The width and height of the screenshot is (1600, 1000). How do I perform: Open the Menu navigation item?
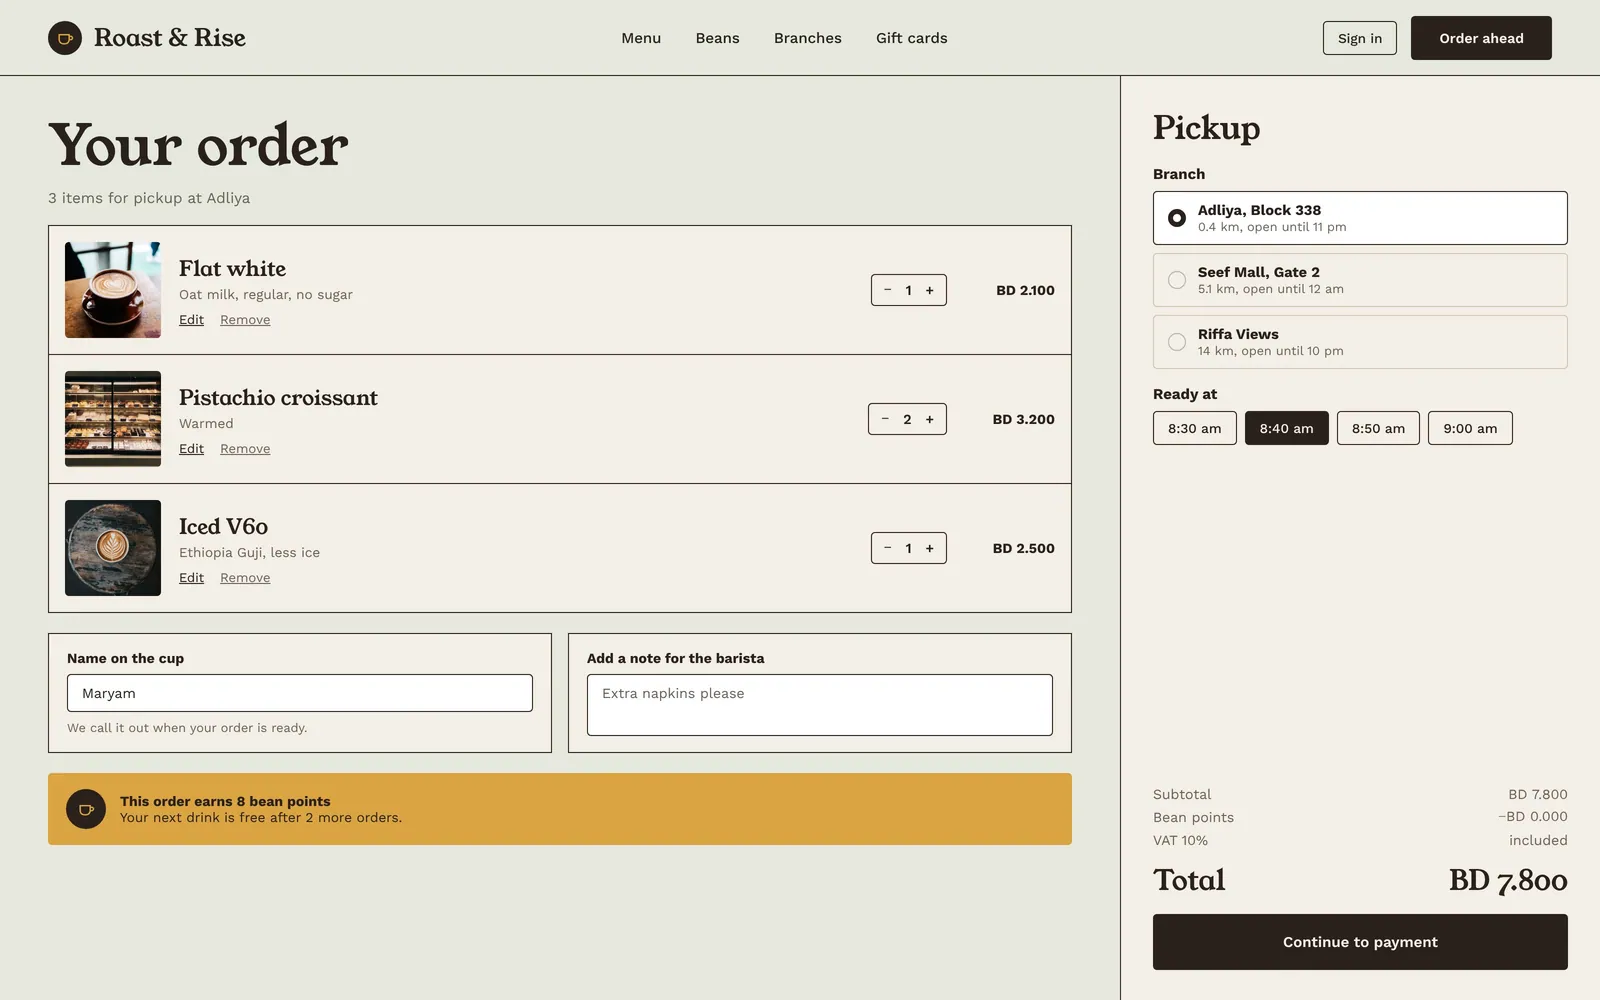(x=641, y=38)
